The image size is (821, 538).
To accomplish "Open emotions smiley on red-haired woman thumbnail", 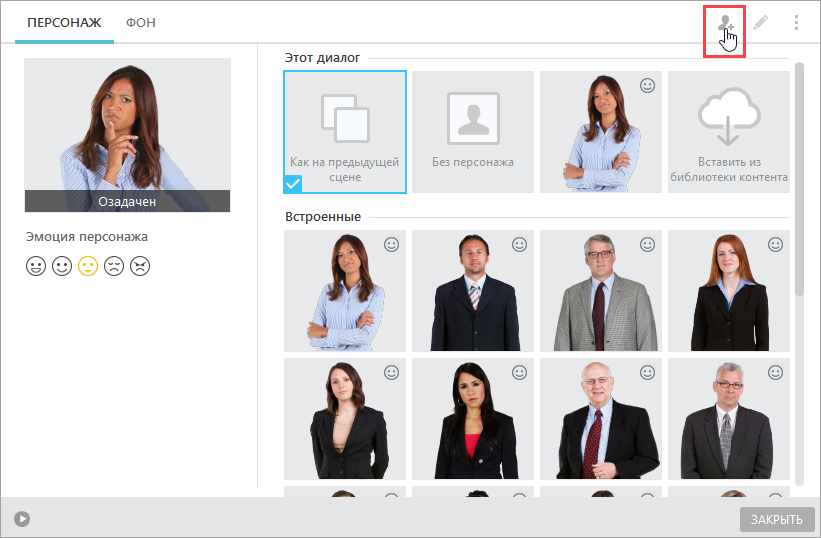I will tap(775, 244).
